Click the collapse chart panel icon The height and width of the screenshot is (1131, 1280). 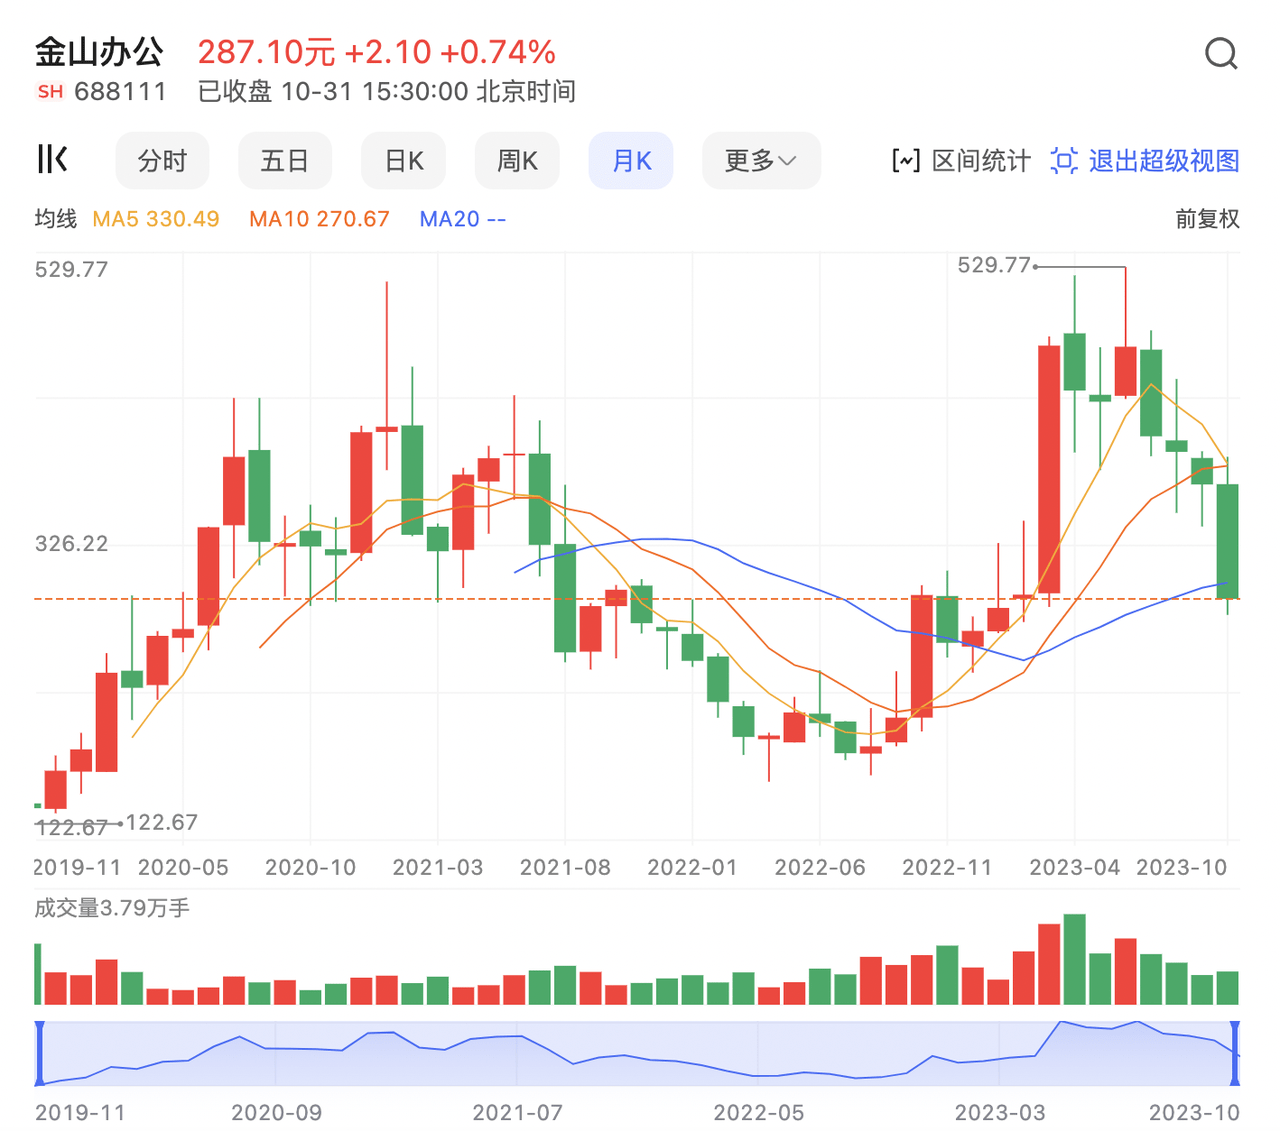(52, 159)
